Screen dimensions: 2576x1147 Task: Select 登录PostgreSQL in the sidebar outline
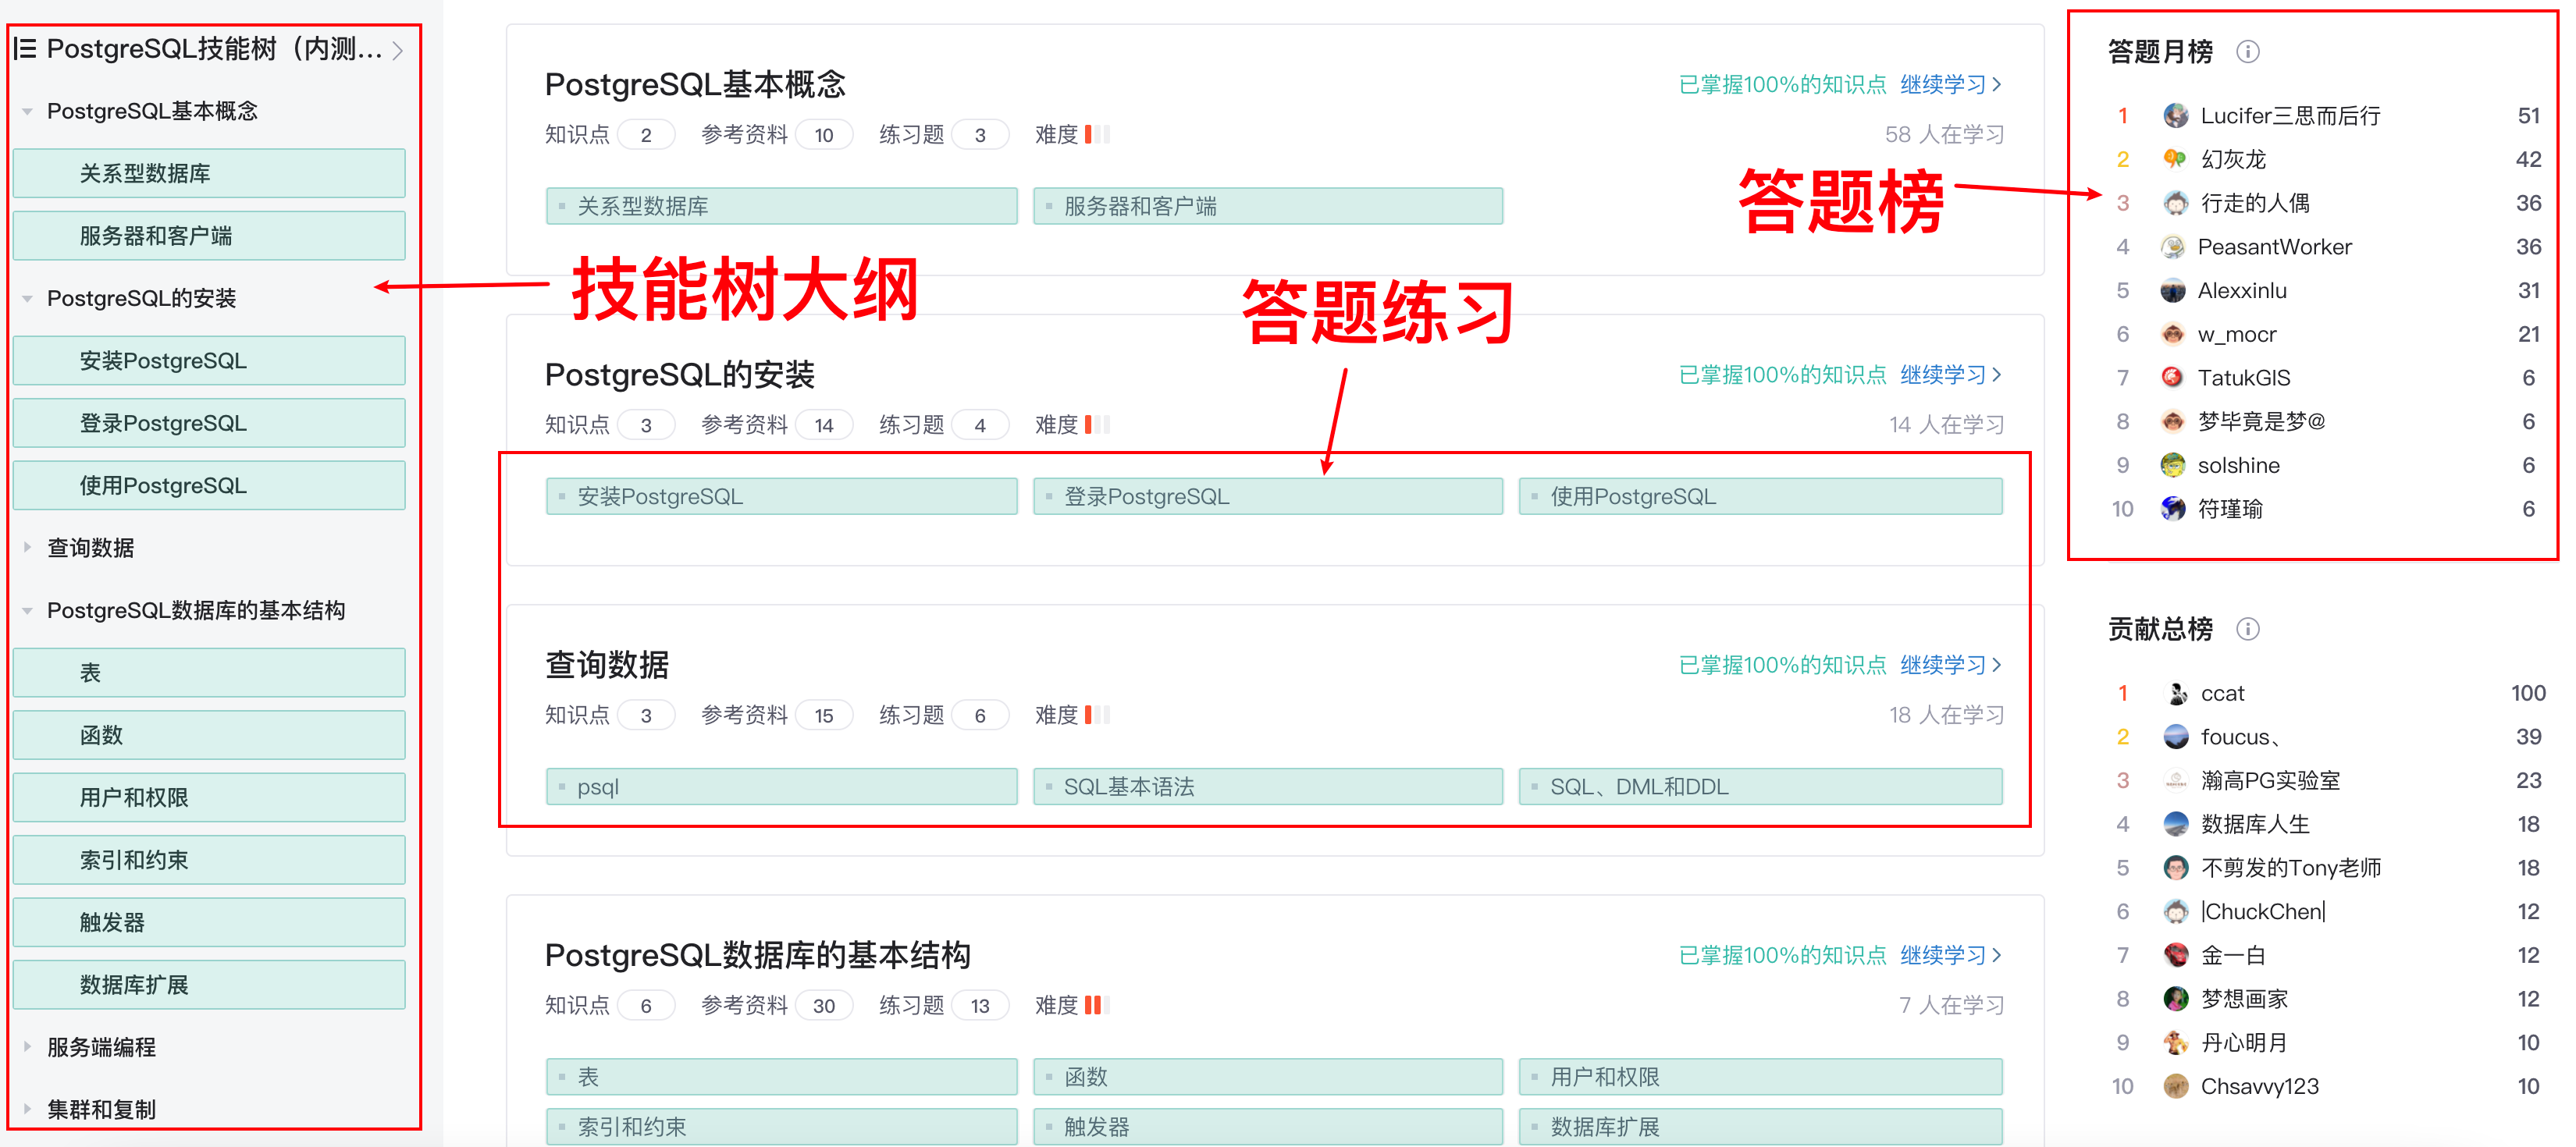(209, 423)
